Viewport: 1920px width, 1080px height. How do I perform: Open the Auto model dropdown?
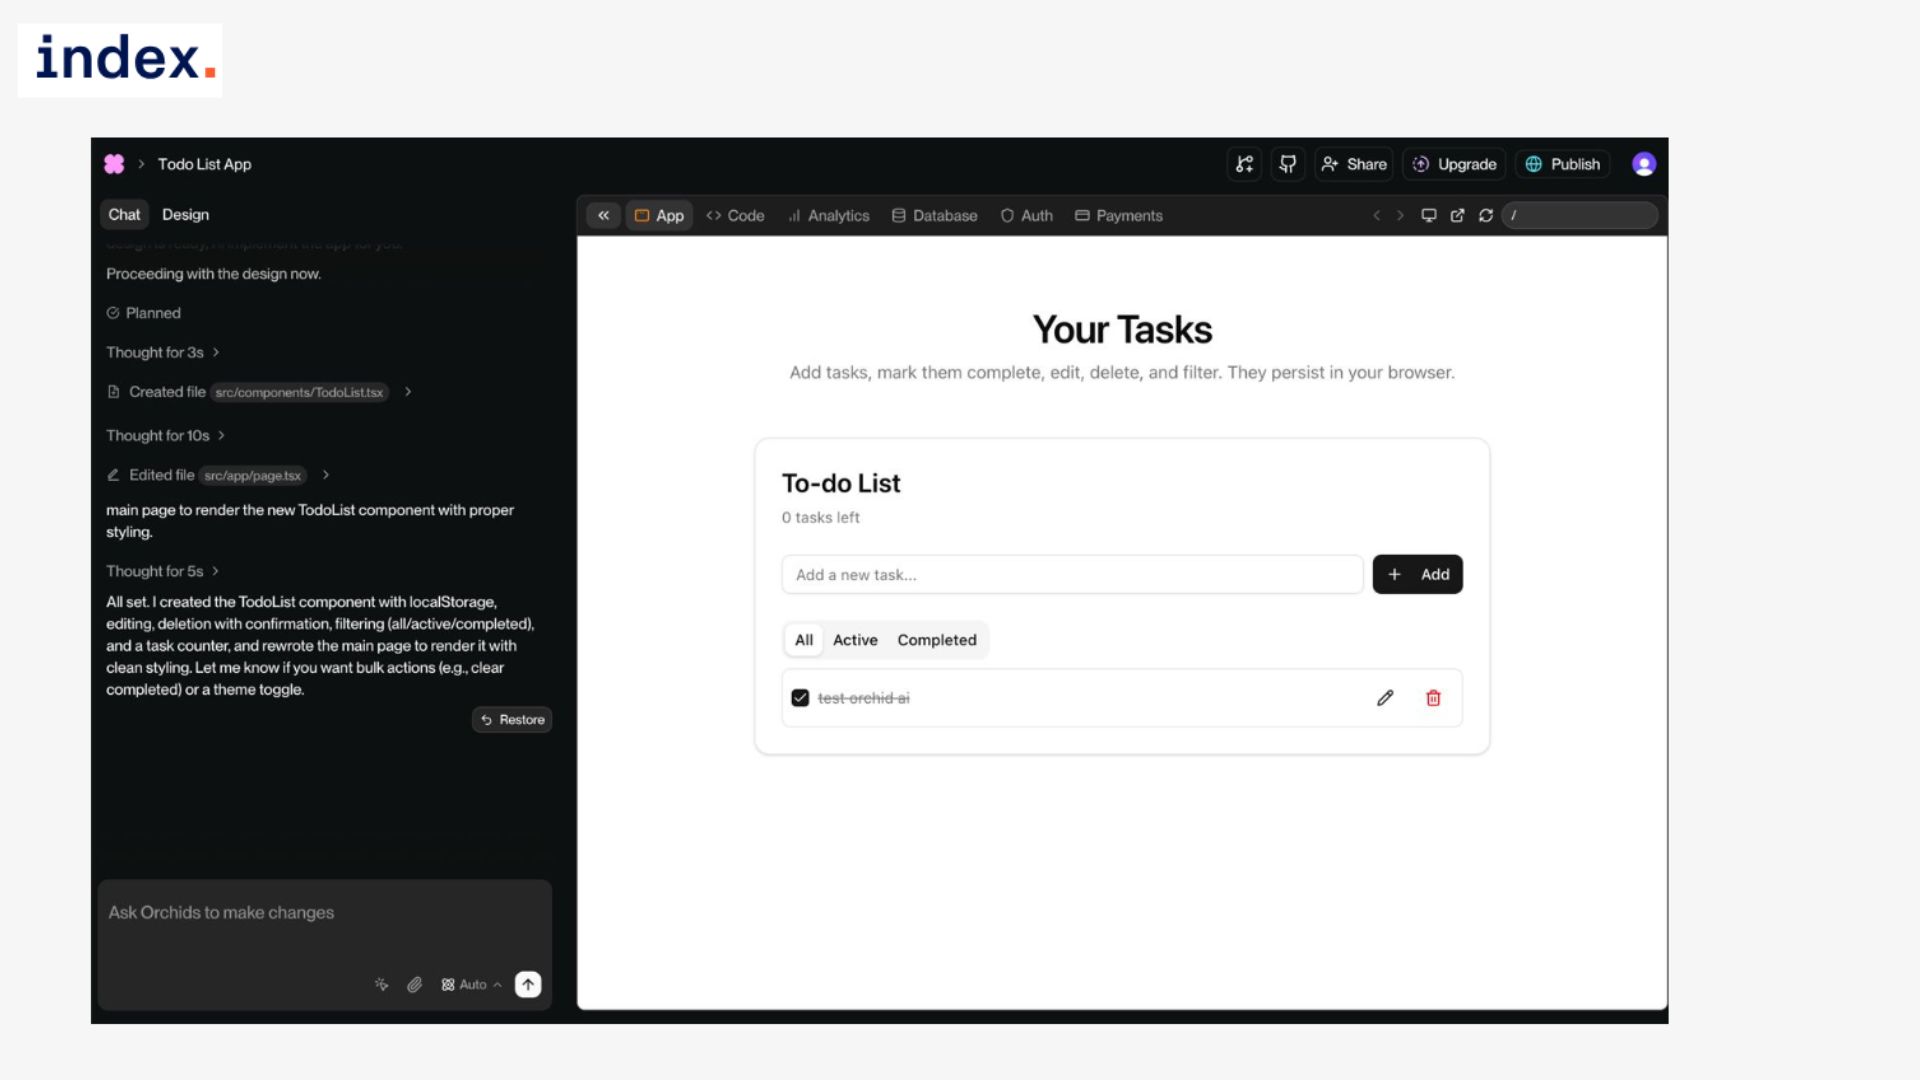[472, 984]
